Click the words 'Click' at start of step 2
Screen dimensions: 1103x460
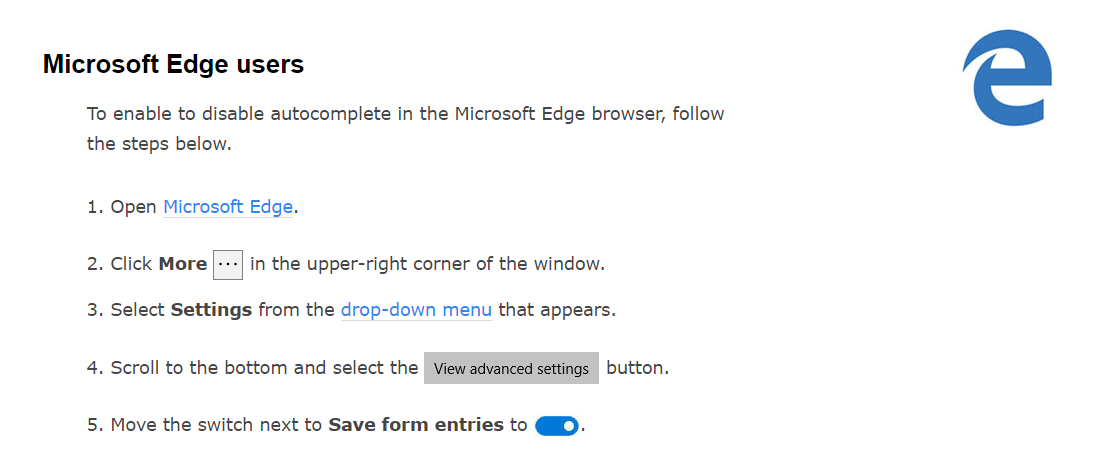point(131,265)
